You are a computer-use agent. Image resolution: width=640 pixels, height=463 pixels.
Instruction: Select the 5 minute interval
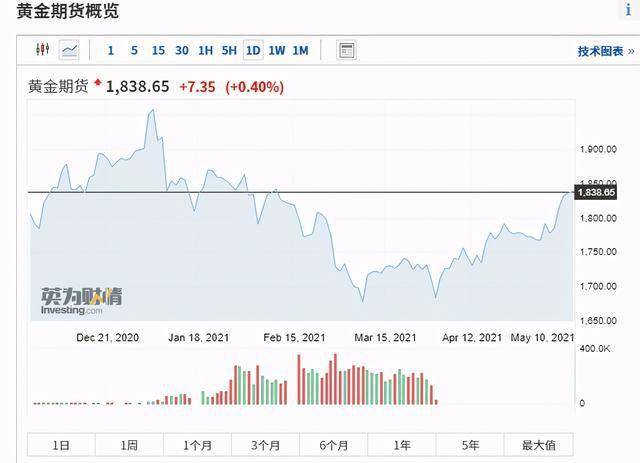point(134,51)
